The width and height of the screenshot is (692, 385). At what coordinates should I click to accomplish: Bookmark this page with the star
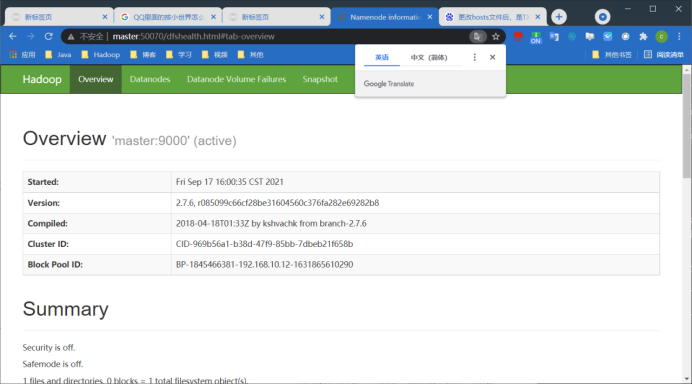(x=496, y=37)
